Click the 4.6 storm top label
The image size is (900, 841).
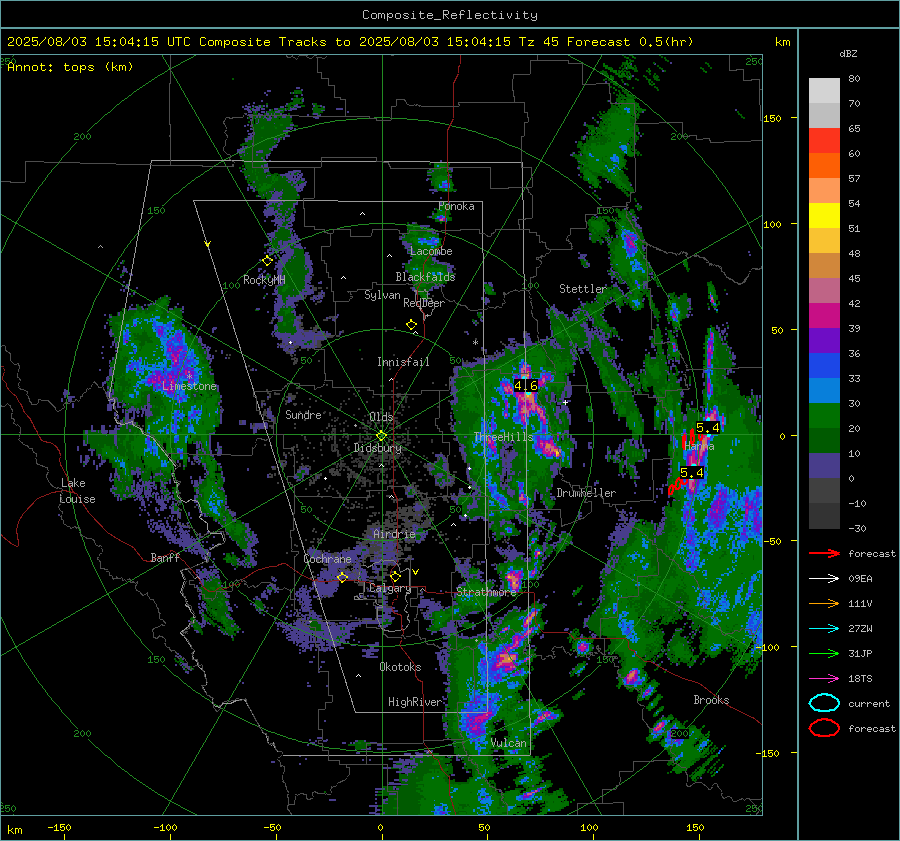526,386
